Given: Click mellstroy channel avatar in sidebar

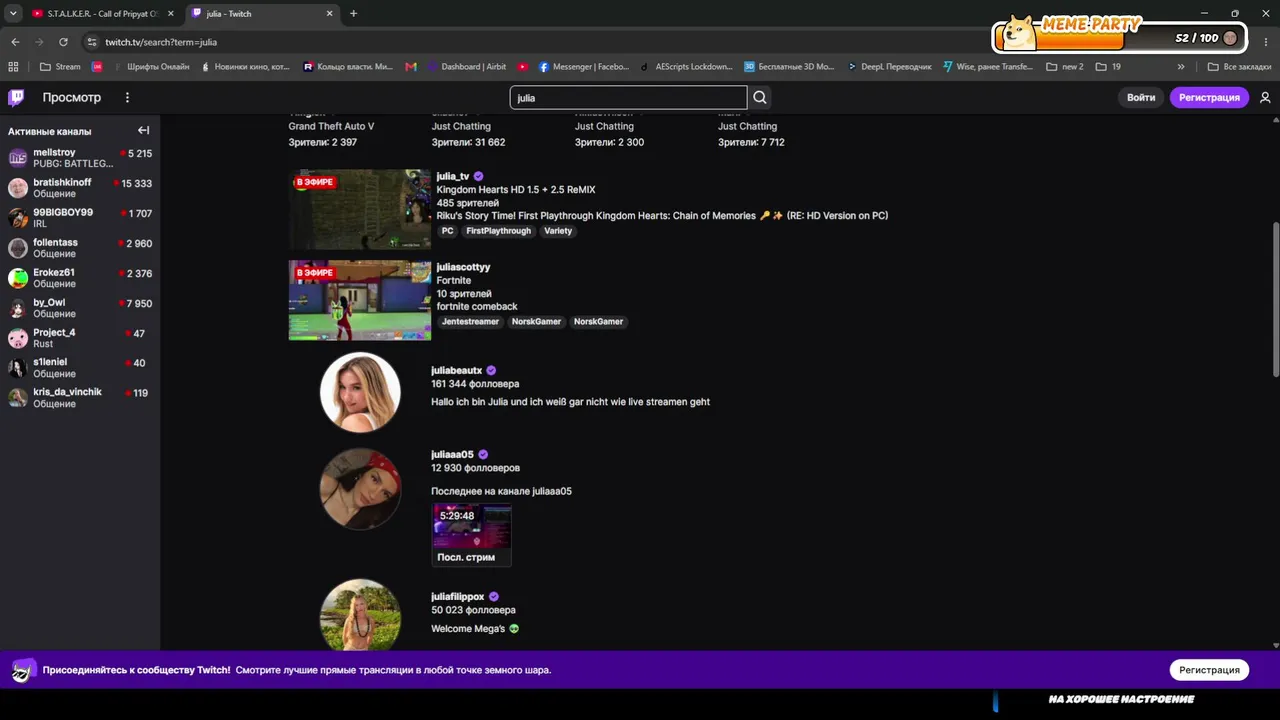Looking at the screenshot, I should coord(18,158).
